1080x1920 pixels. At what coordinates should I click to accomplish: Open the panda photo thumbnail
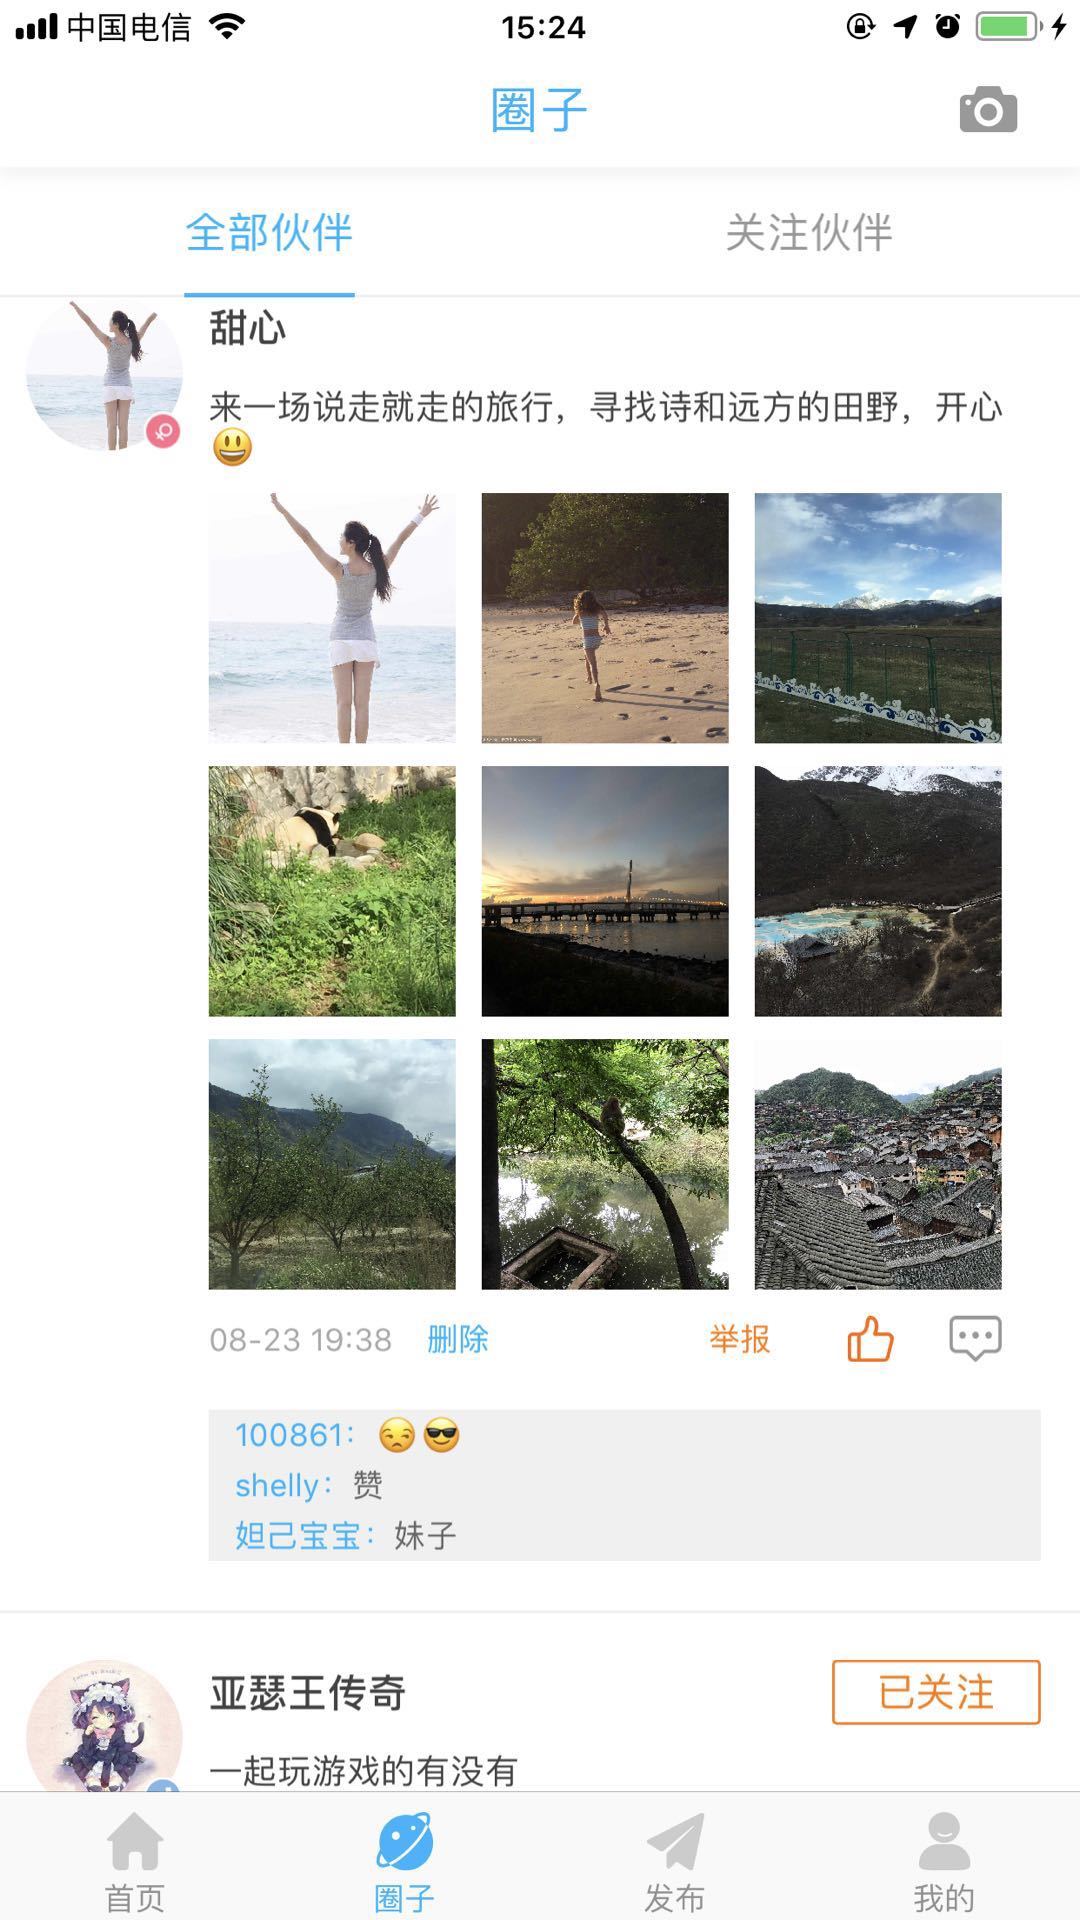click(332, 891)
